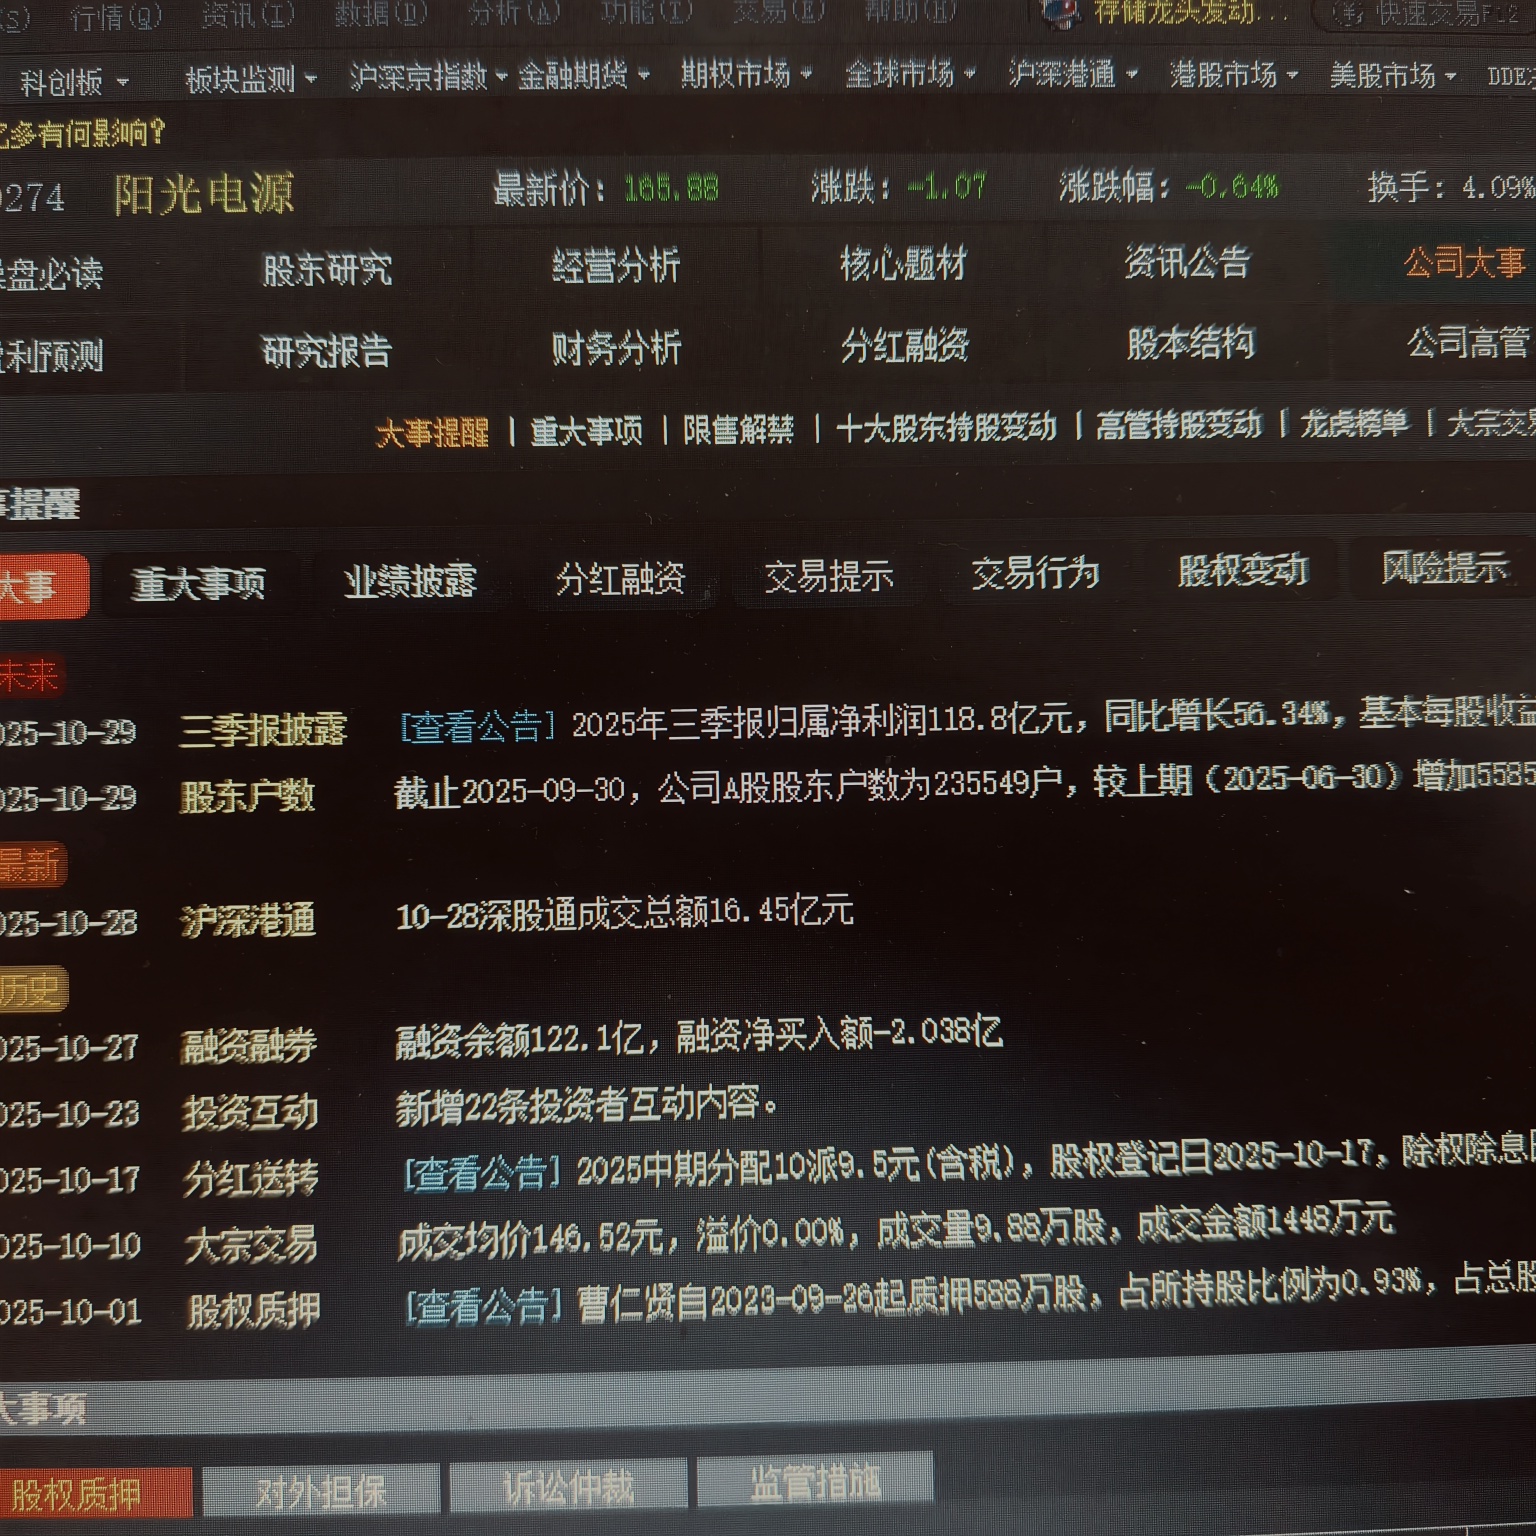This screenshot has height=1536, width=1536.
Task: Click the 沪深港通 event label in list
Action: point(248,921)
